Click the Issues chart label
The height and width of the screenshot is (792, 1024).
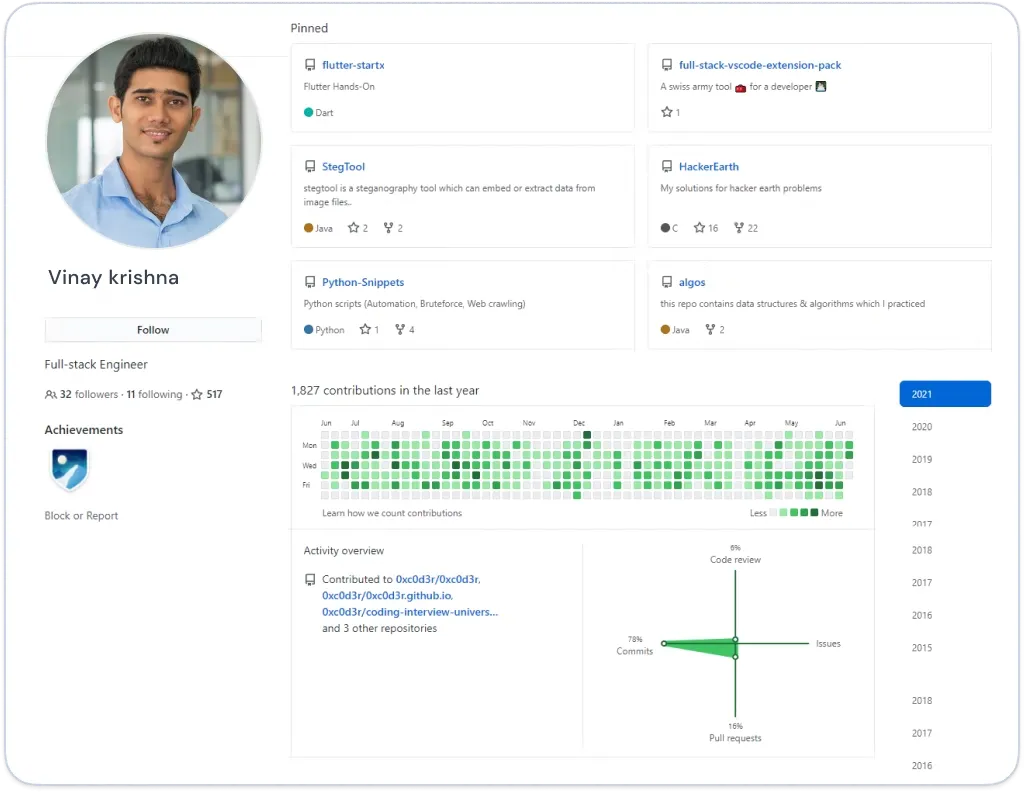click(x=827, y=643)
